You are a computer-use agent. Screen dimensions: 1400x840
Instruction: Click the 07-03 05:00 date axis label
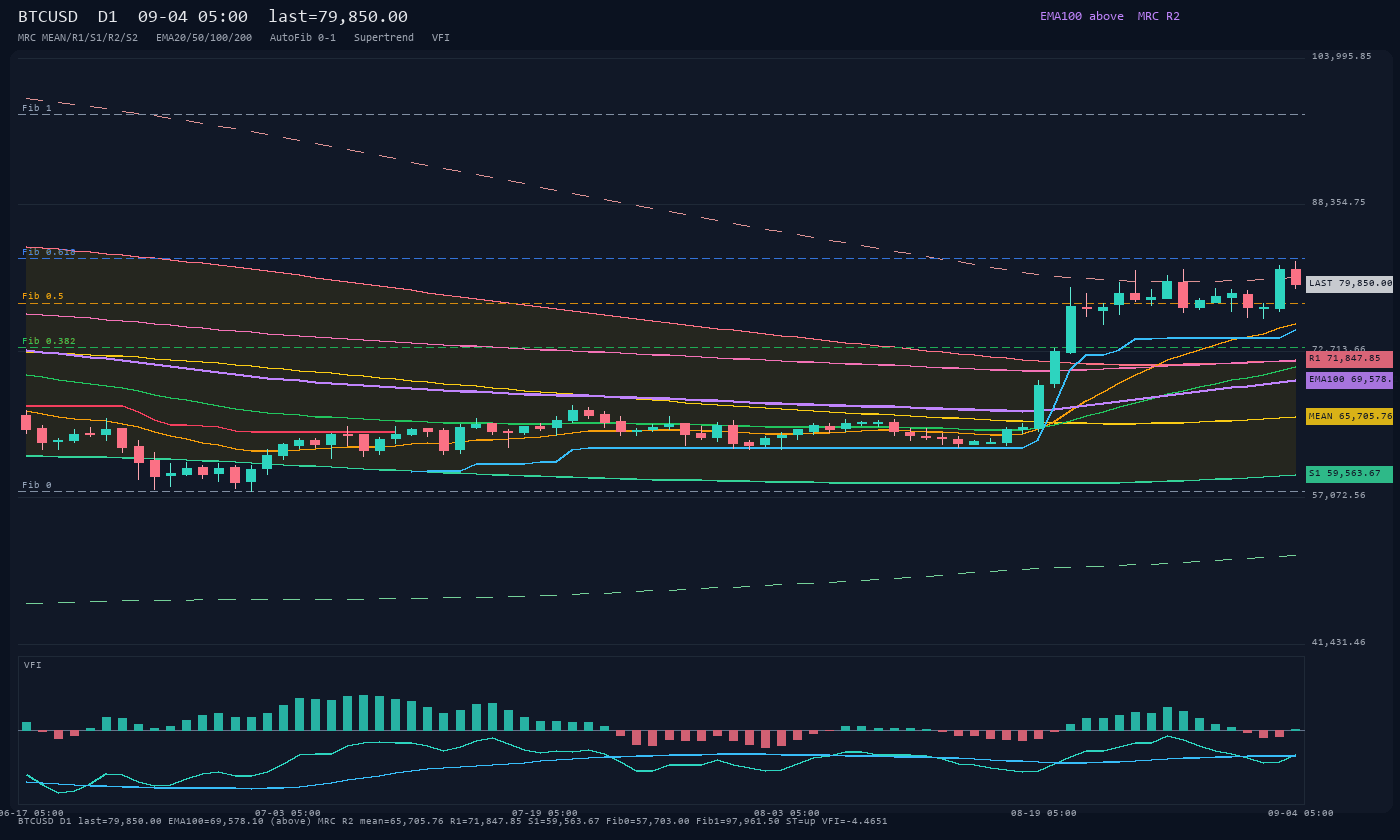288,813
